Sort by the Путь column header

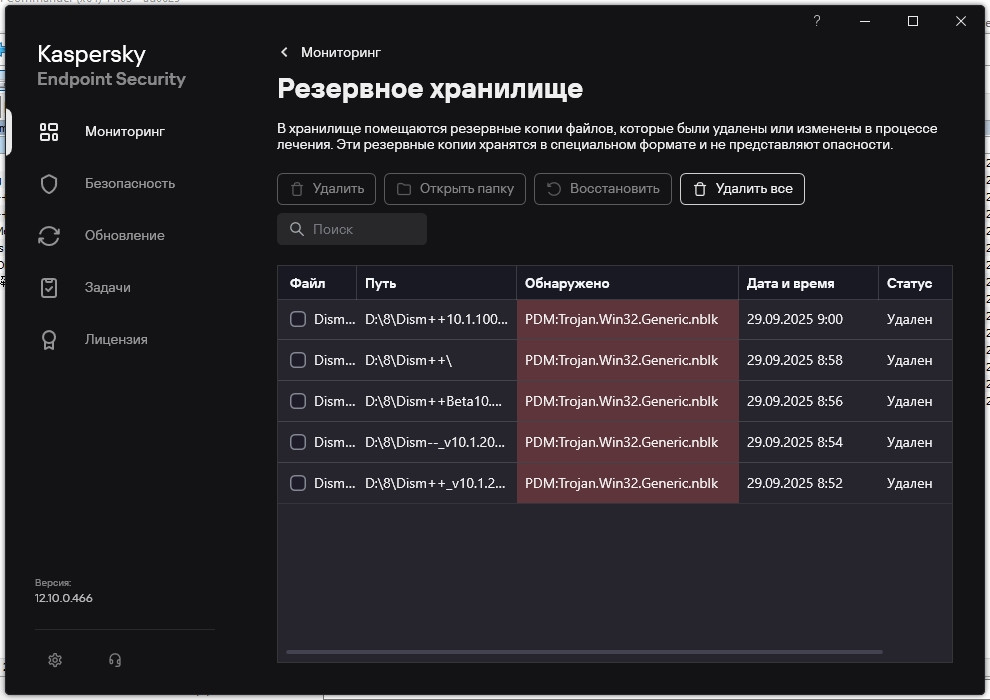436,283
